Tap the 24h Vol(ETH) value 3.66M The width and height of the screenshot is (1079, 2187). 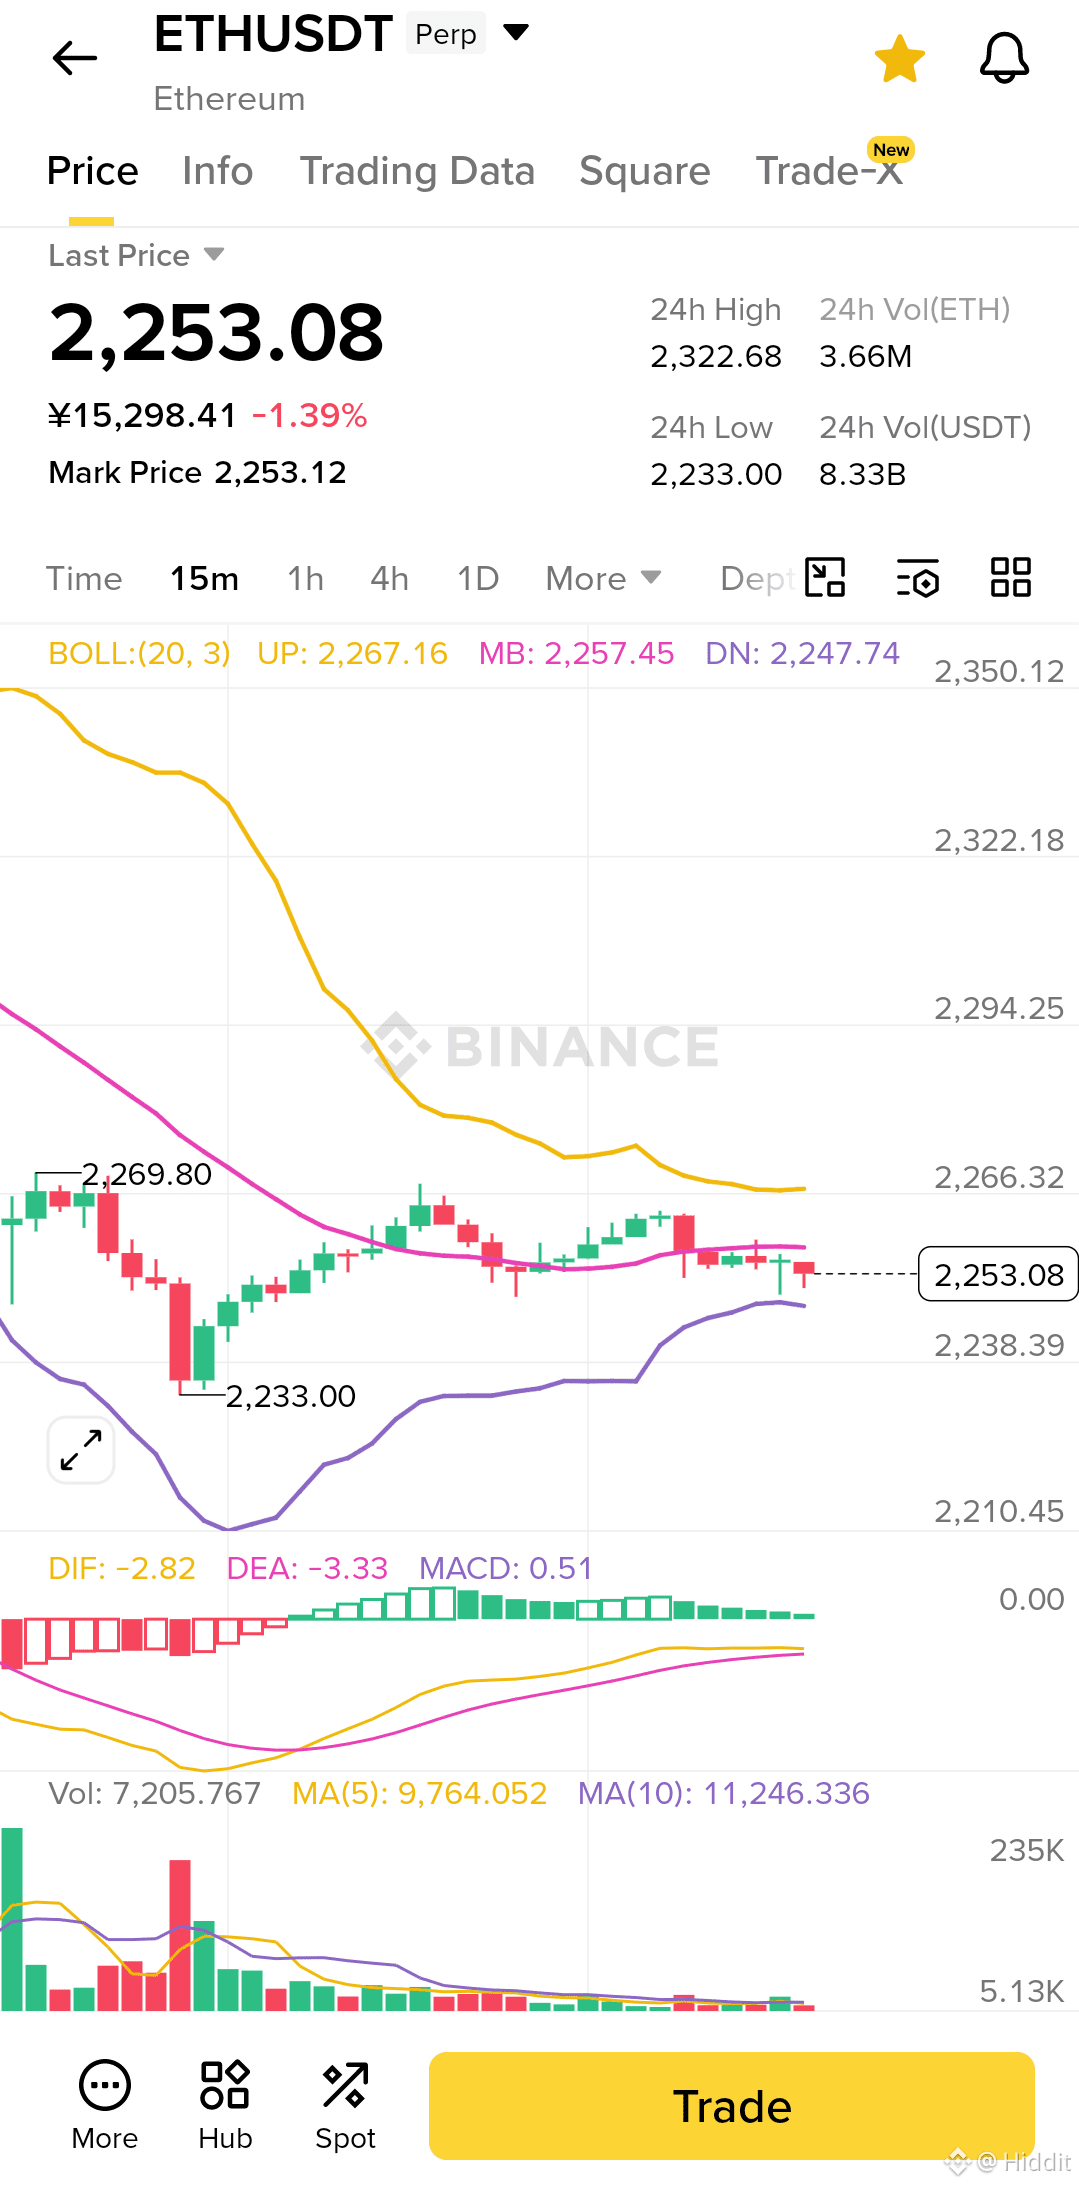click(865, 356)
